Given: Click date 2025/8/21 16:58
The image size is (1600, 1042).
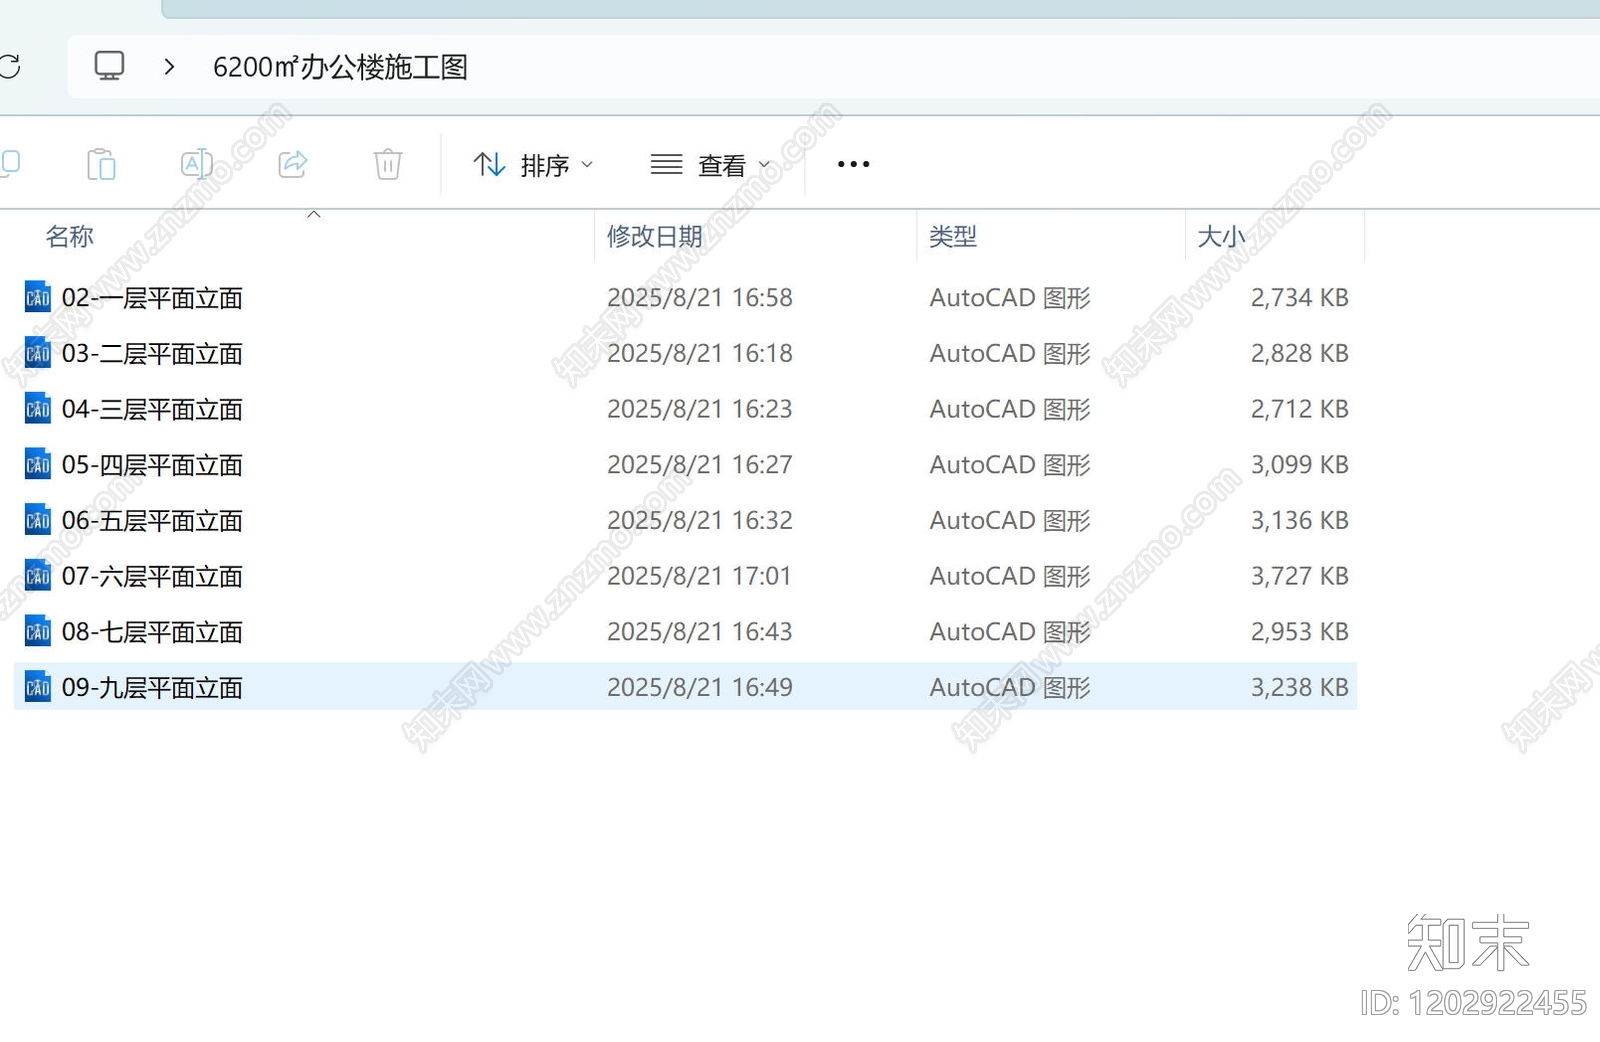Looking at the screenshot, I should 700,298.
